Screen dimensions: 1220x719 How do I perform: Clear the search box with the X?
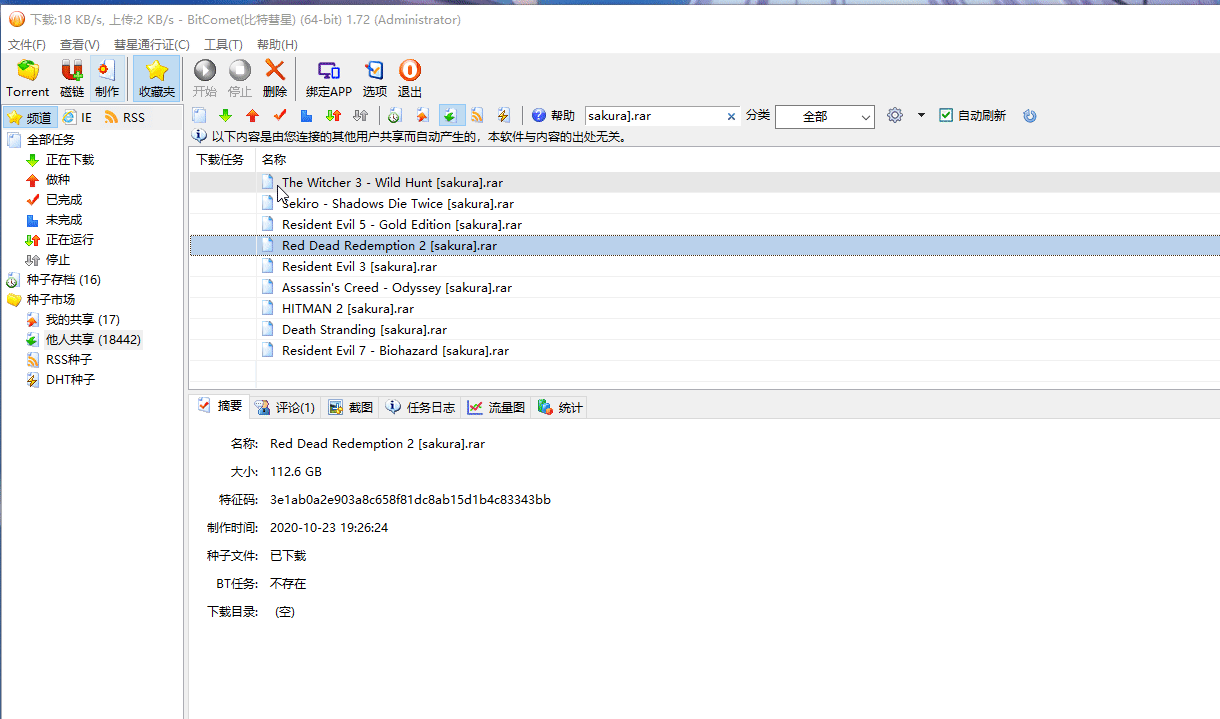tap(731, 116)
